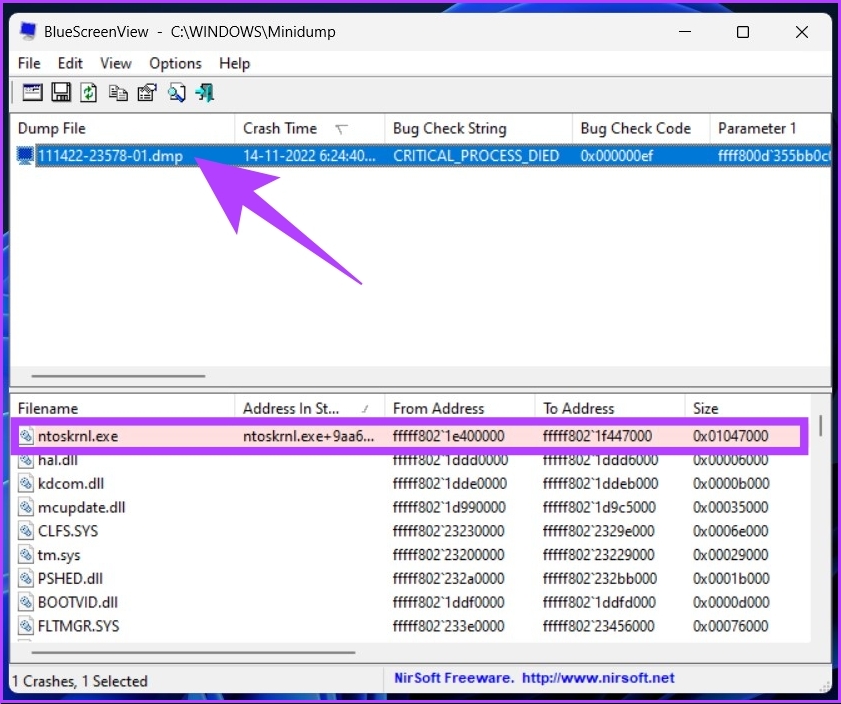Click the file icon next to kdcom.dll
Image resolution: width=841 pixels, height=704 pixels.
(x=26, y=484)
